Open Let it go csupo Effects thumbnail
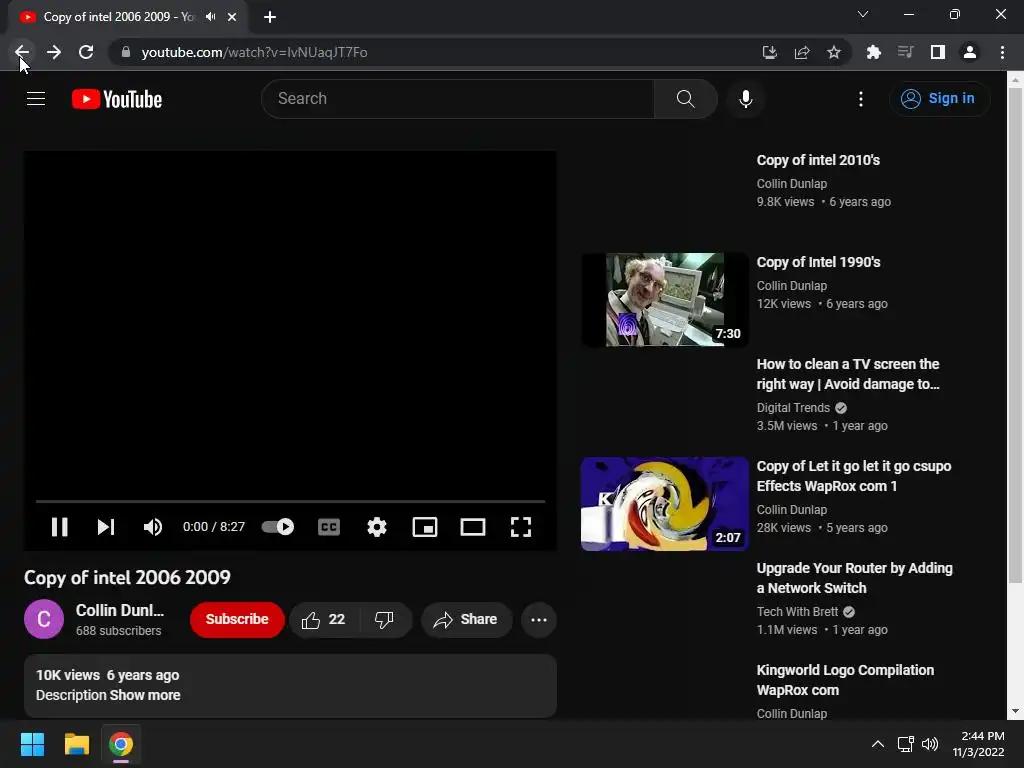 click(665, 504)
